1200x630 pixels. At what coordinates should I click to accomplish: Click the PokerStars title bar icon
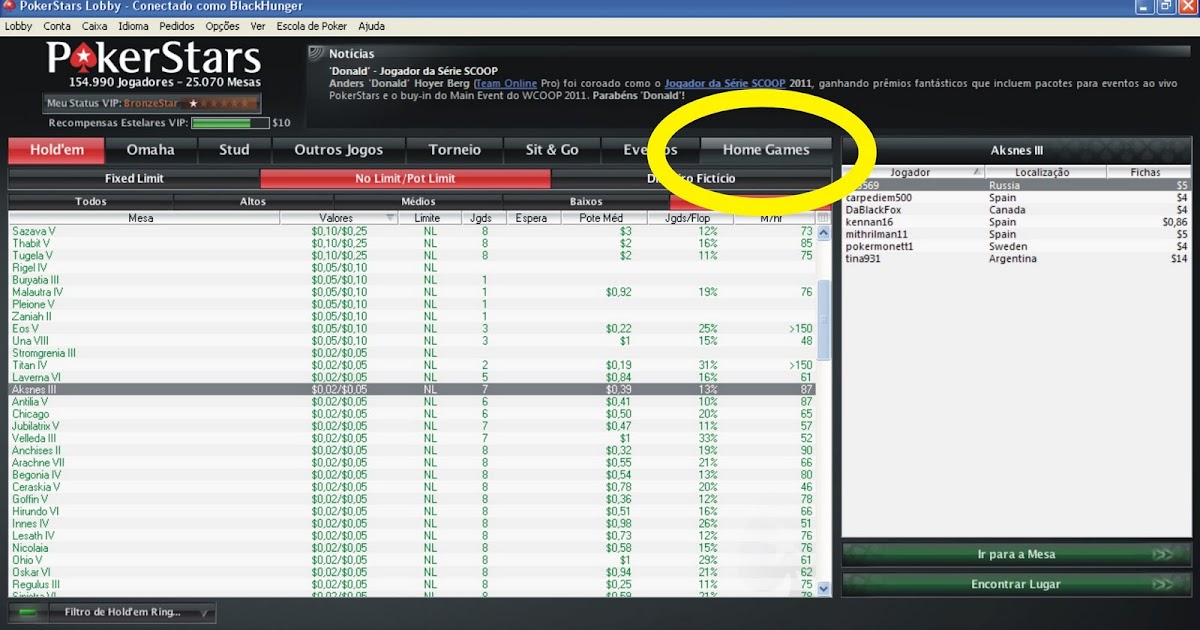point(9,7)
